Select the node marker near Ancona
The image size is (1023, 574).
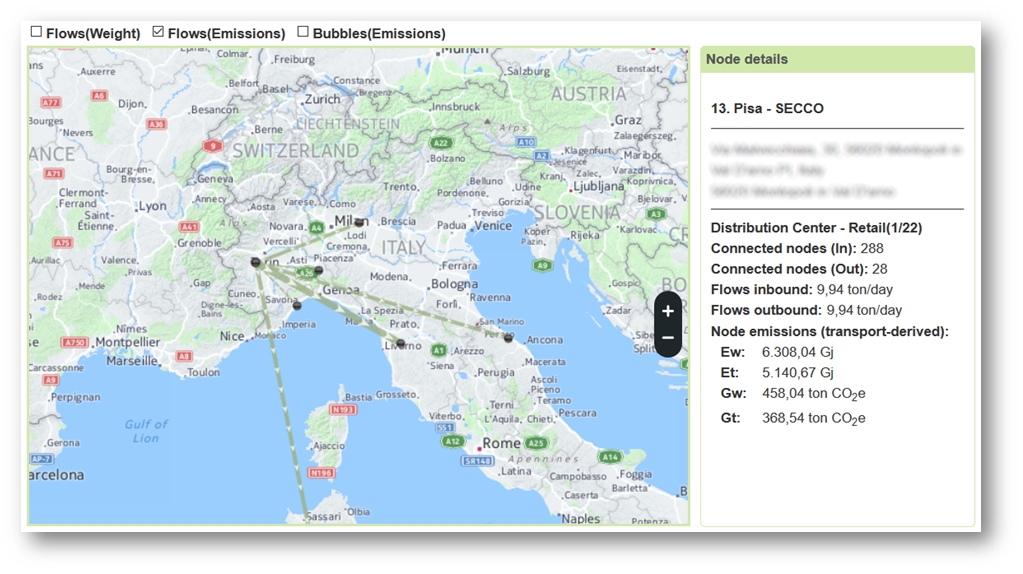tap(508, 338)
